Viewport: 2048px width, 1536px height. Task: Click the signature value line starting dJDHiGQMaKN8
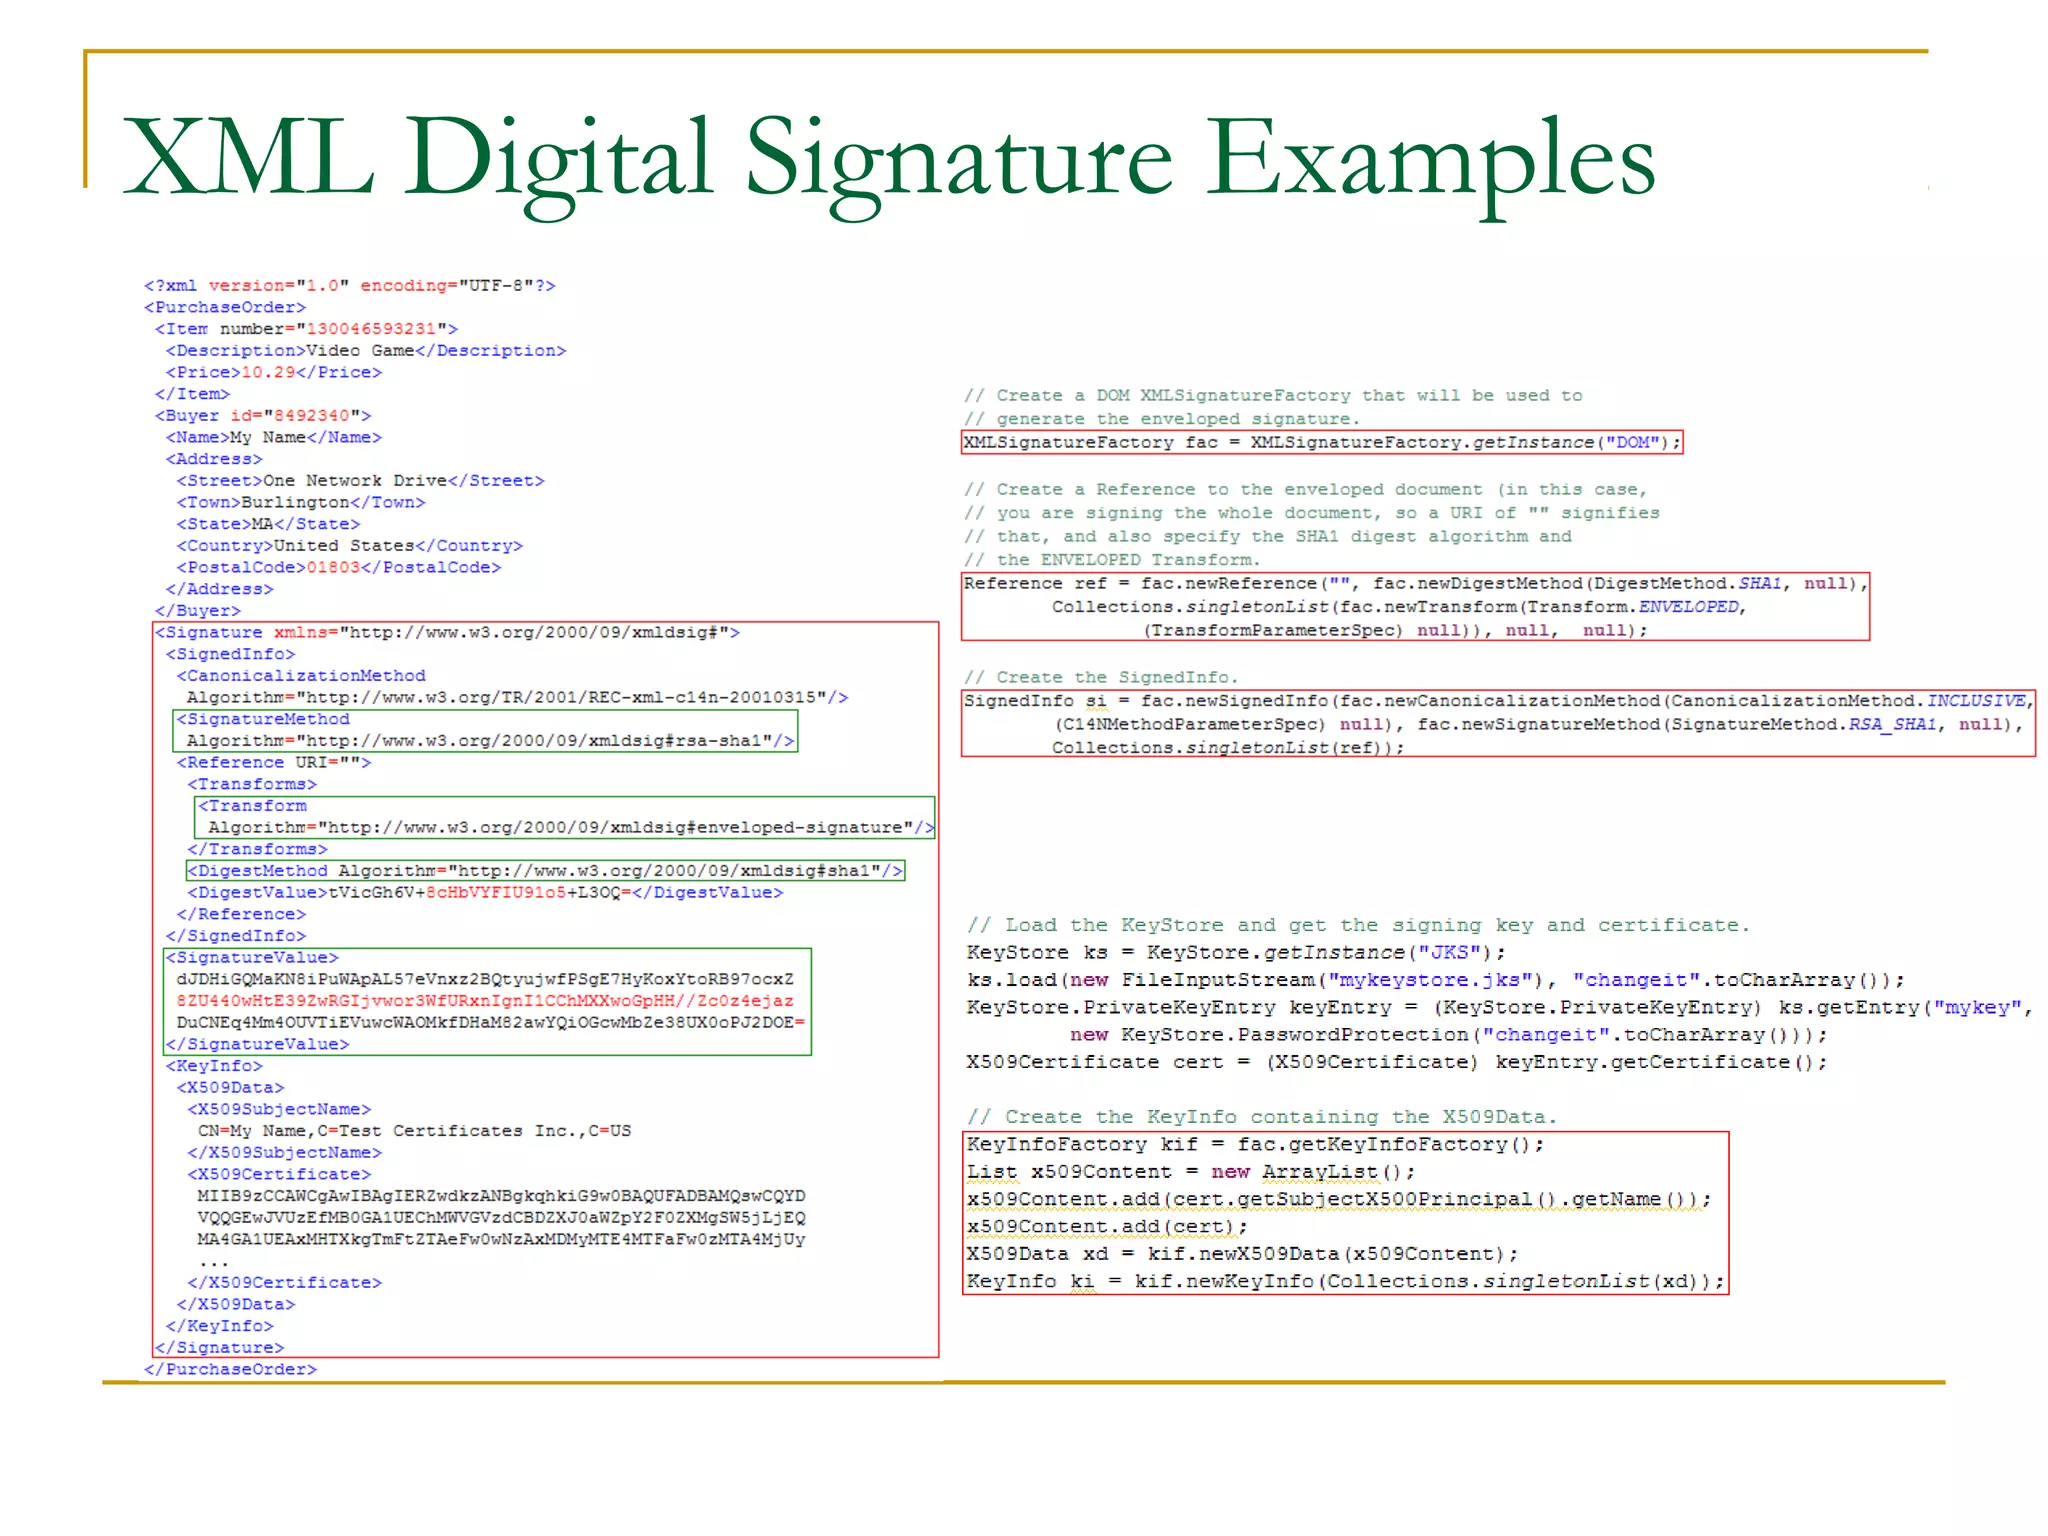coord(485,980)
